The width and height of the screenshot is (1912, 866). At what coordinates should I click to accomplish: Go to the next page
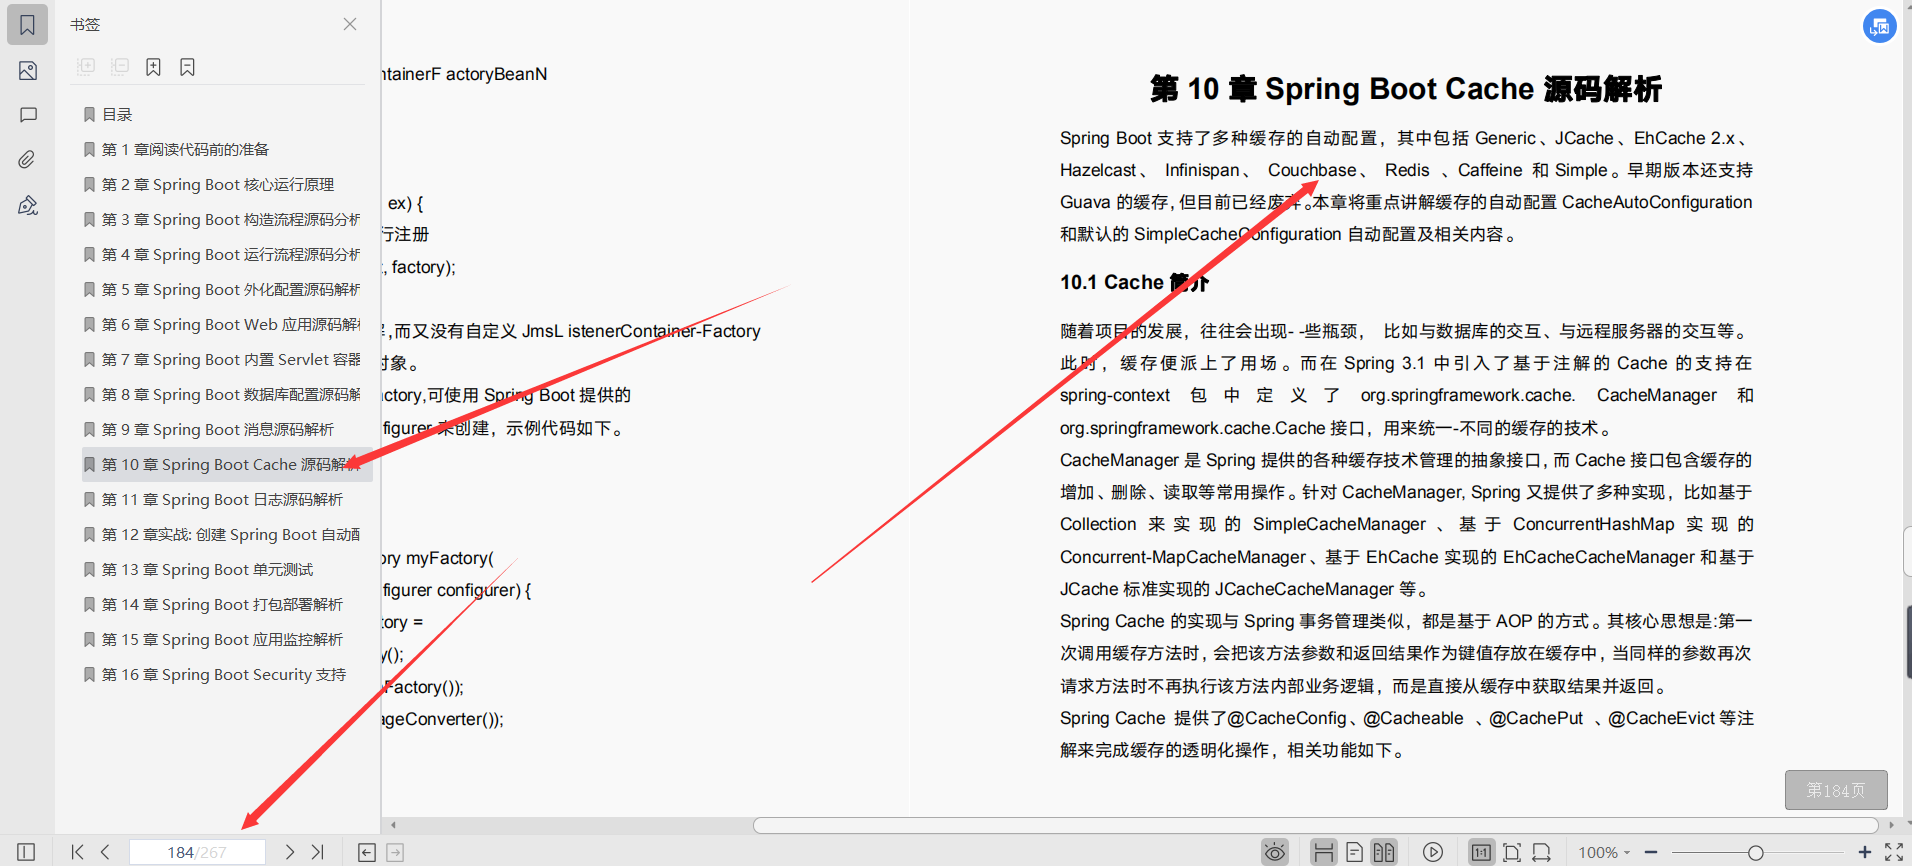289,852
